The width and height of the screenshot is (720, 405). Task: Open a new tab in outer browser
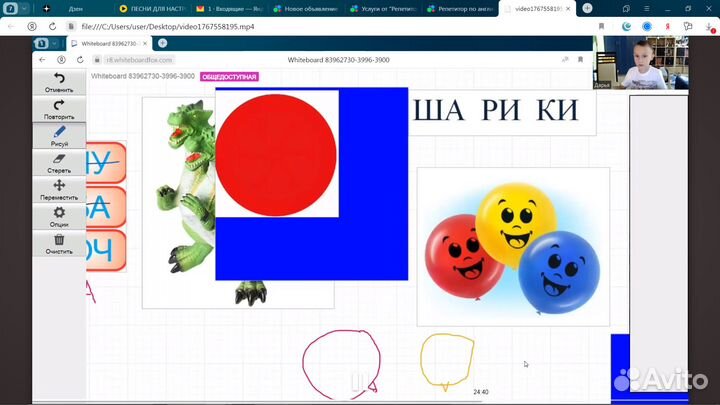tap(587, 8)
